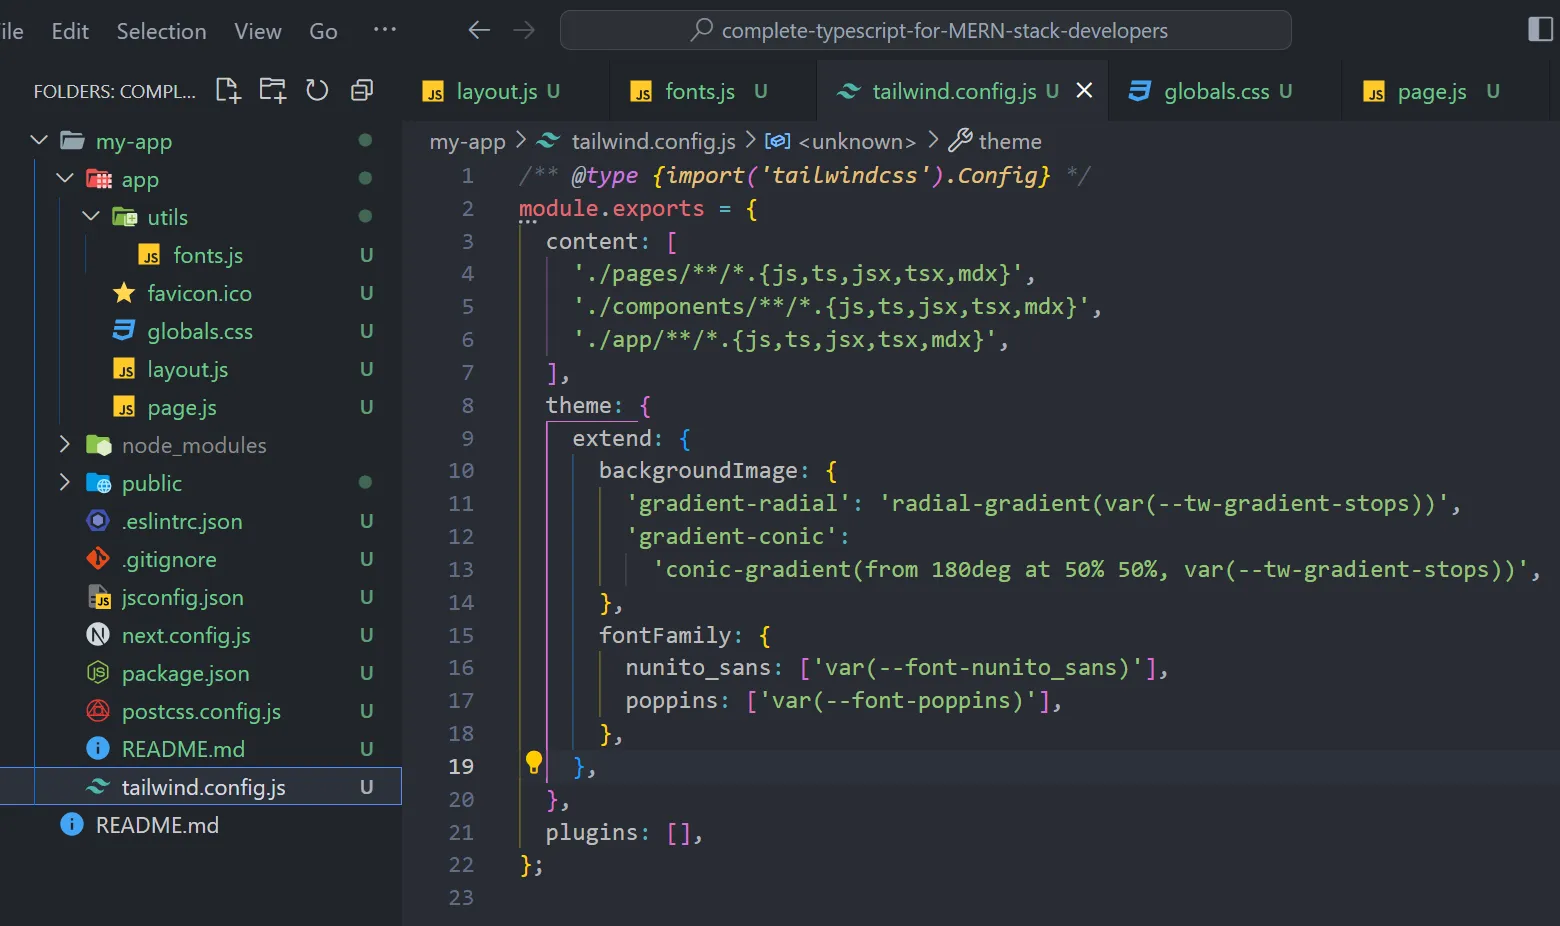Expand the public folder
The image size is (1560, 926).
(x=65, y=483)
